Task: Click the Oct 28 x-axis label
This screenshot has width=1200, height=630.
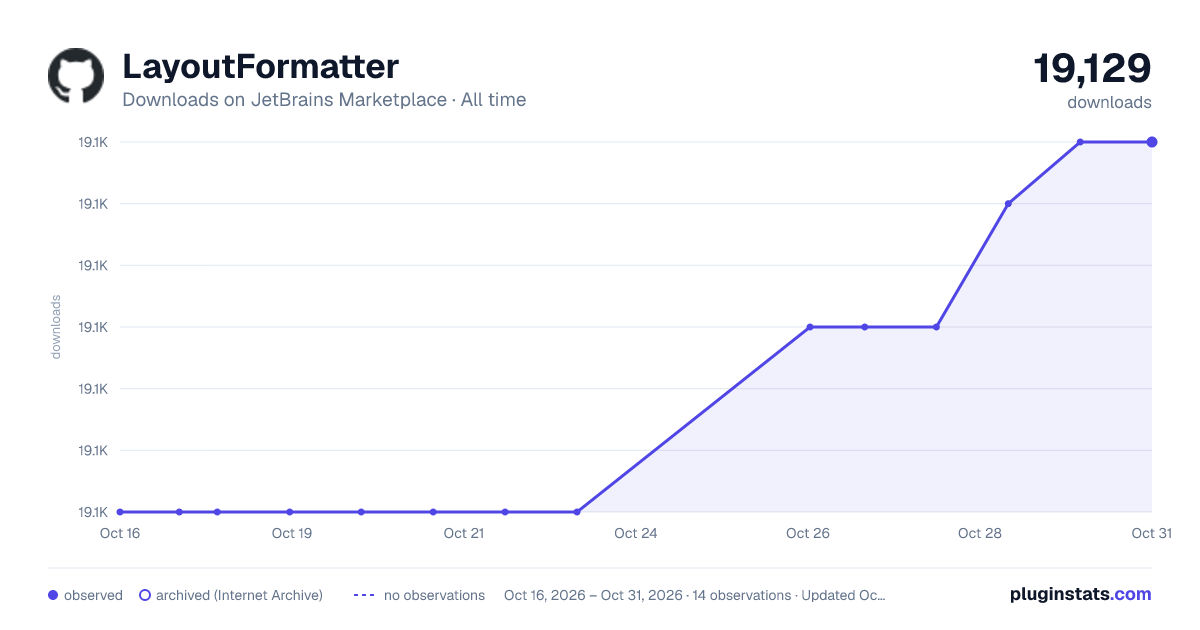Action: coord(980,533)
